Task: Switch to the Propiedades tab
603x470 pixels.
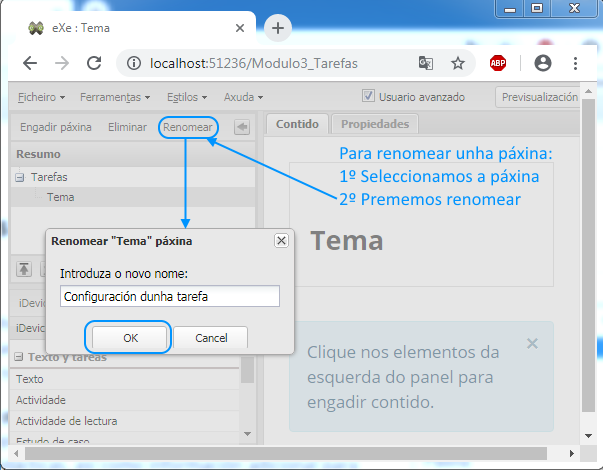Action: coord(375,124)
